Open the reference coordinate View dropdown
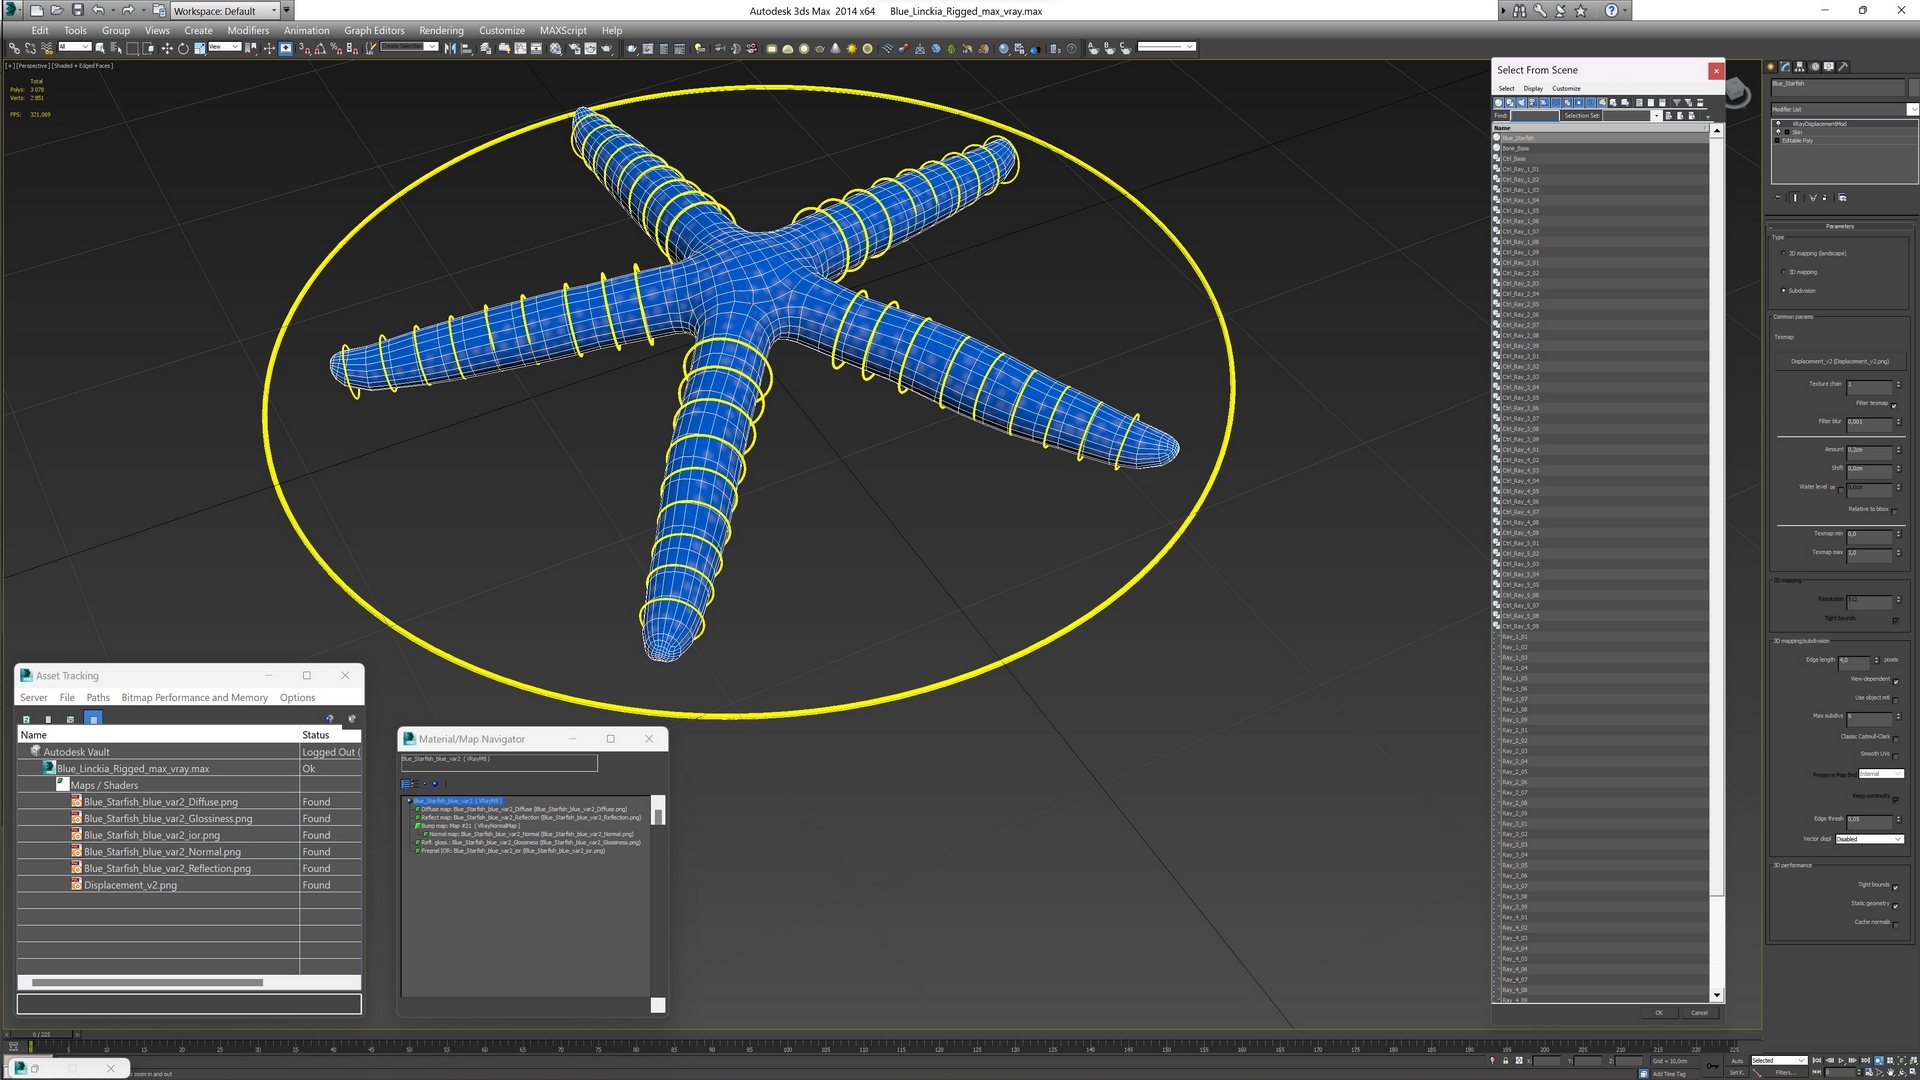The width and height of the screenshot is (1920, 1080). tap(224, 47)
